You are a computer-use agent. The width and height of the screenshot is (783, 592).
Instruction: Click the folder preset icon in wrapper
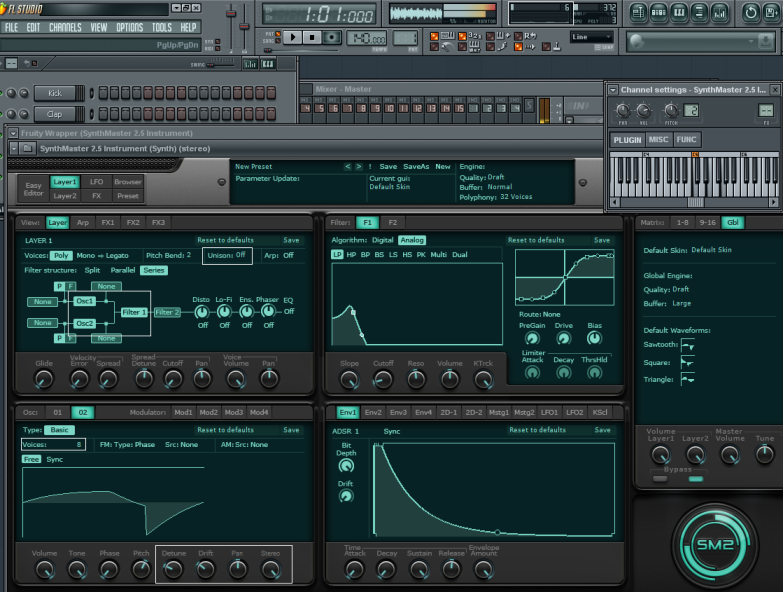pyautogui.click(x=28, y=148)
